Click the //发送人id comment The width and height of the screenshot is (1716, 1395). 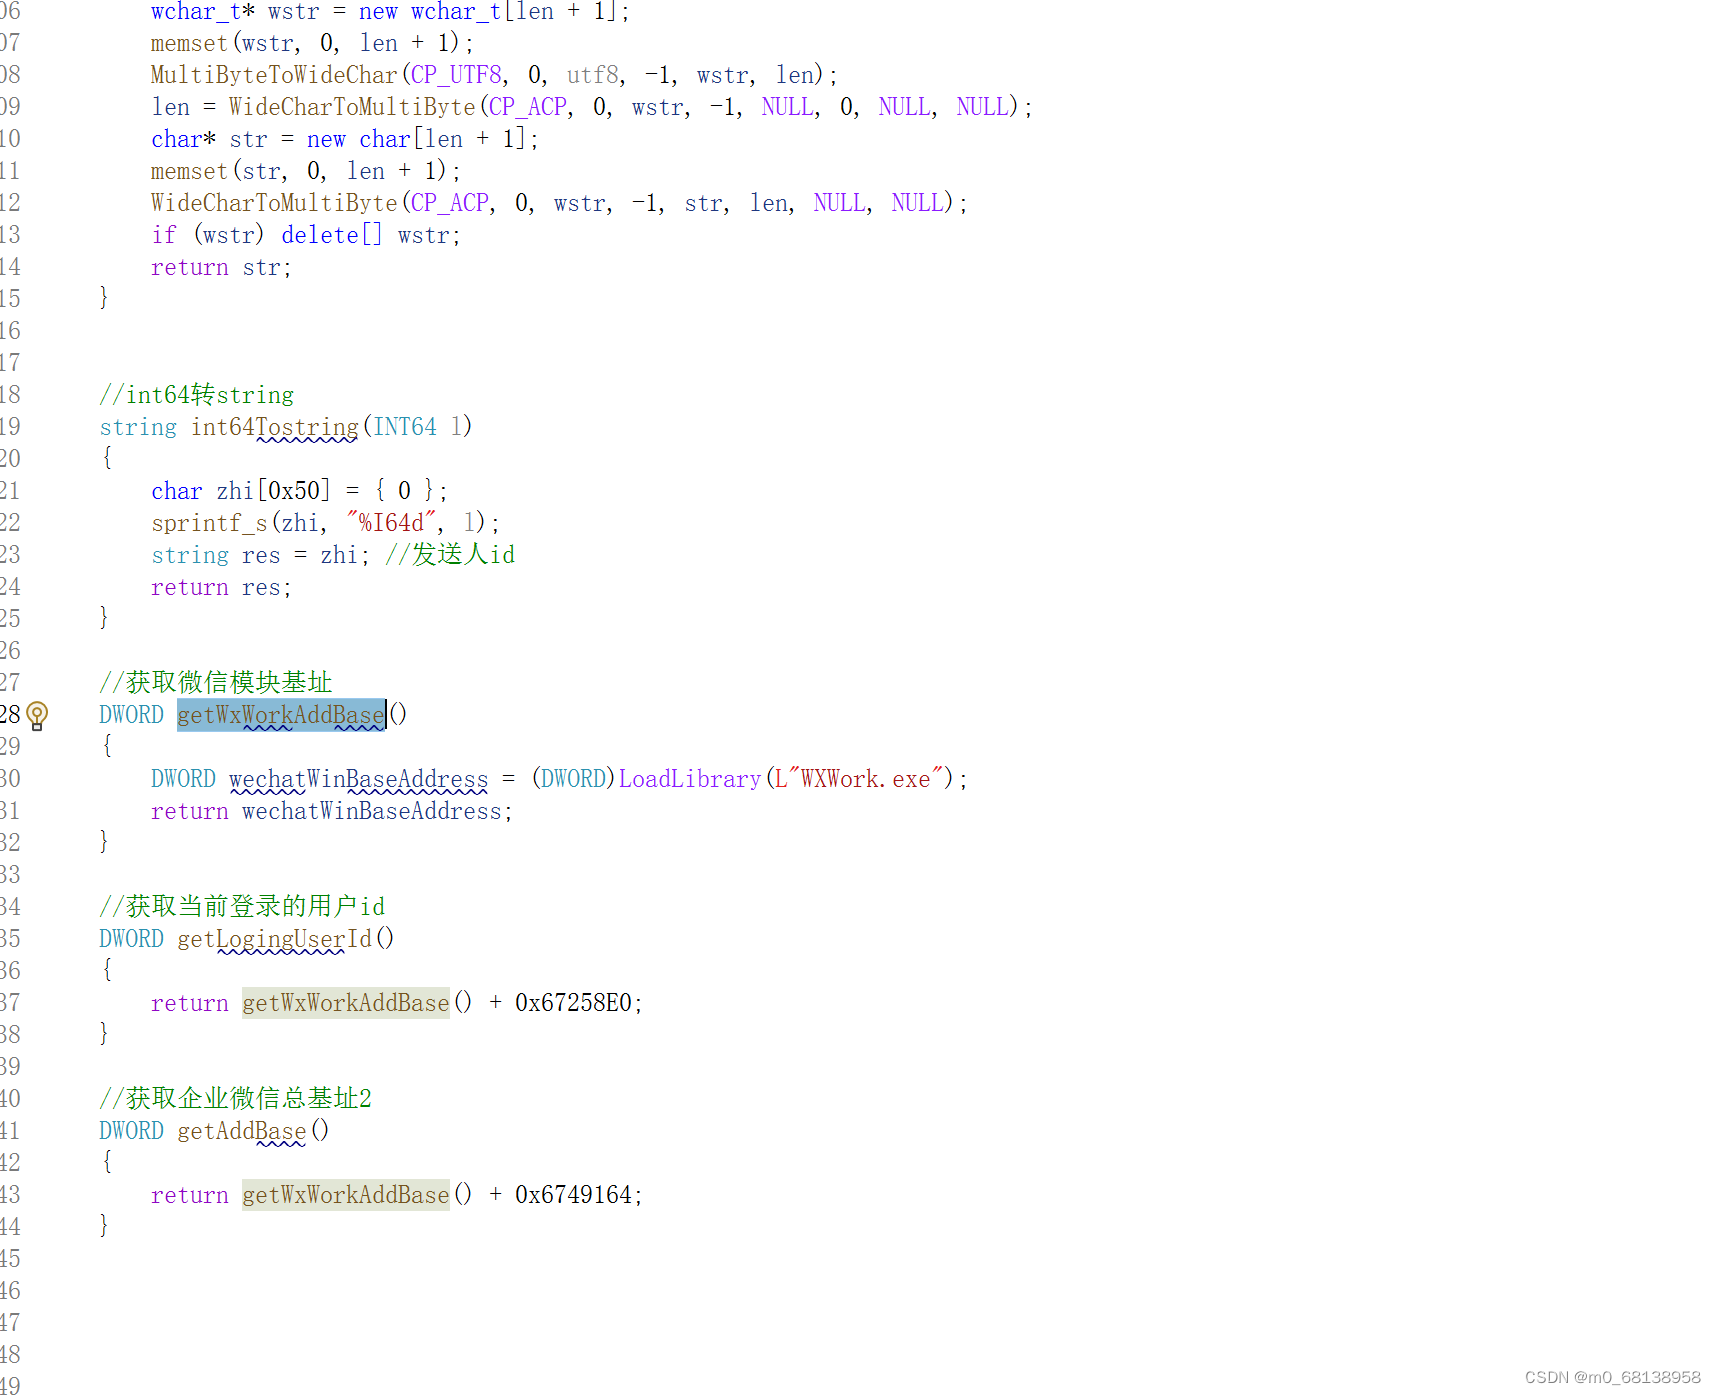[450, 555]
